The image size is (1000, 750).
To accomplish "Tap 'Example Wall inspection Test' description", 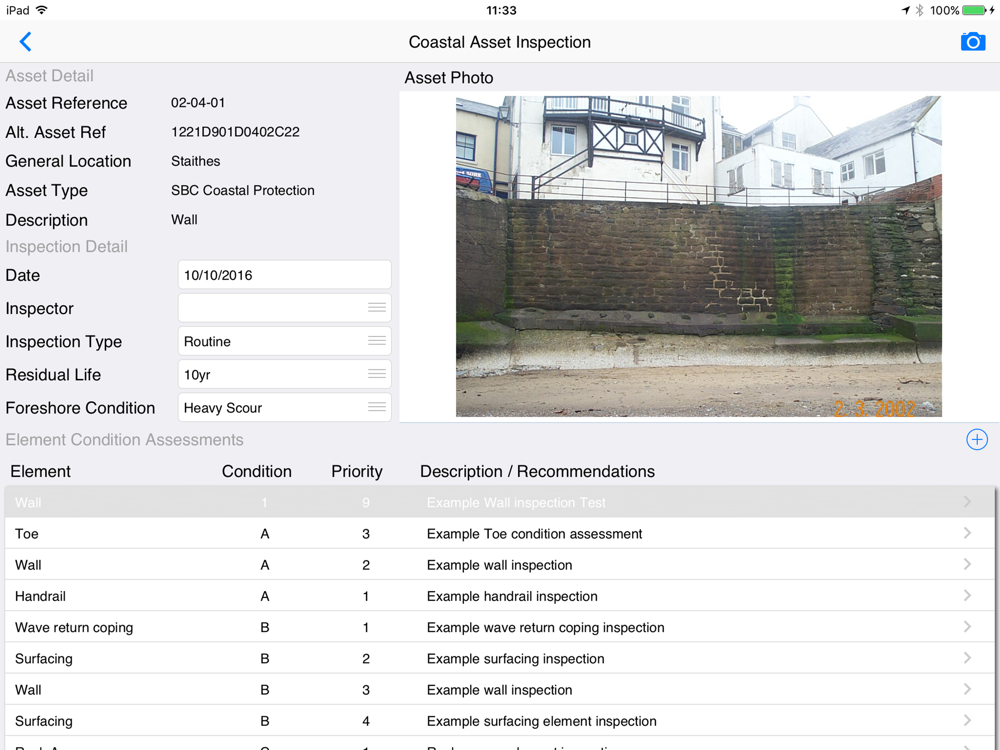I will 516,503.
